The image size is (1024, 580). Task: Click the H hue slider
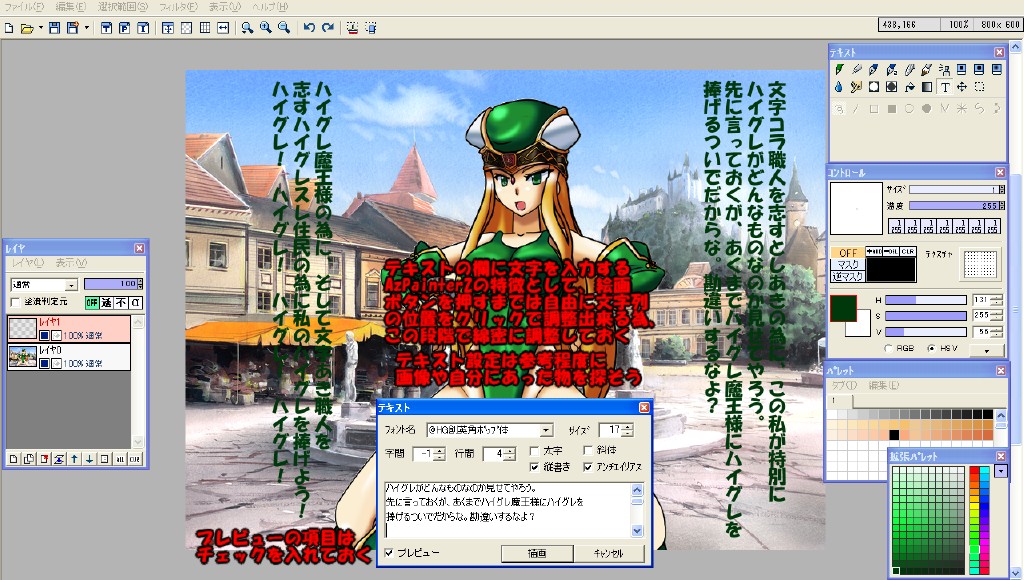pos(925,300)
